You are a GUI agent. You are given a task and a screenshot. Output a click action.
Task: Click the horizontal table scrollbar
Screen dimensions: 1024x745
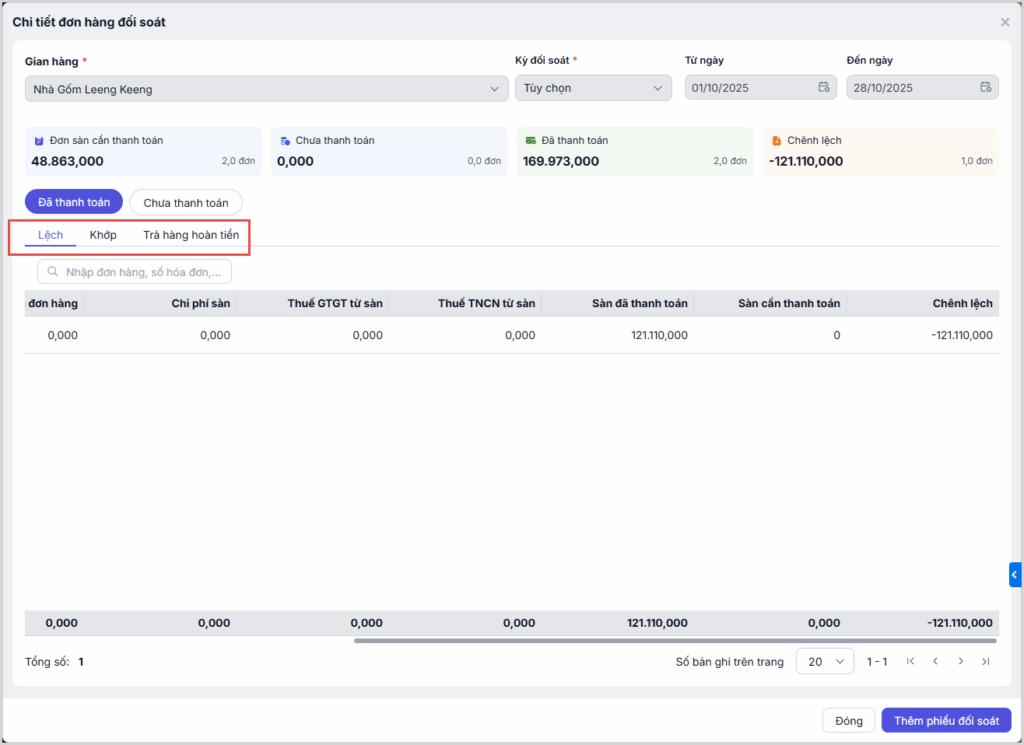(675, 641)
